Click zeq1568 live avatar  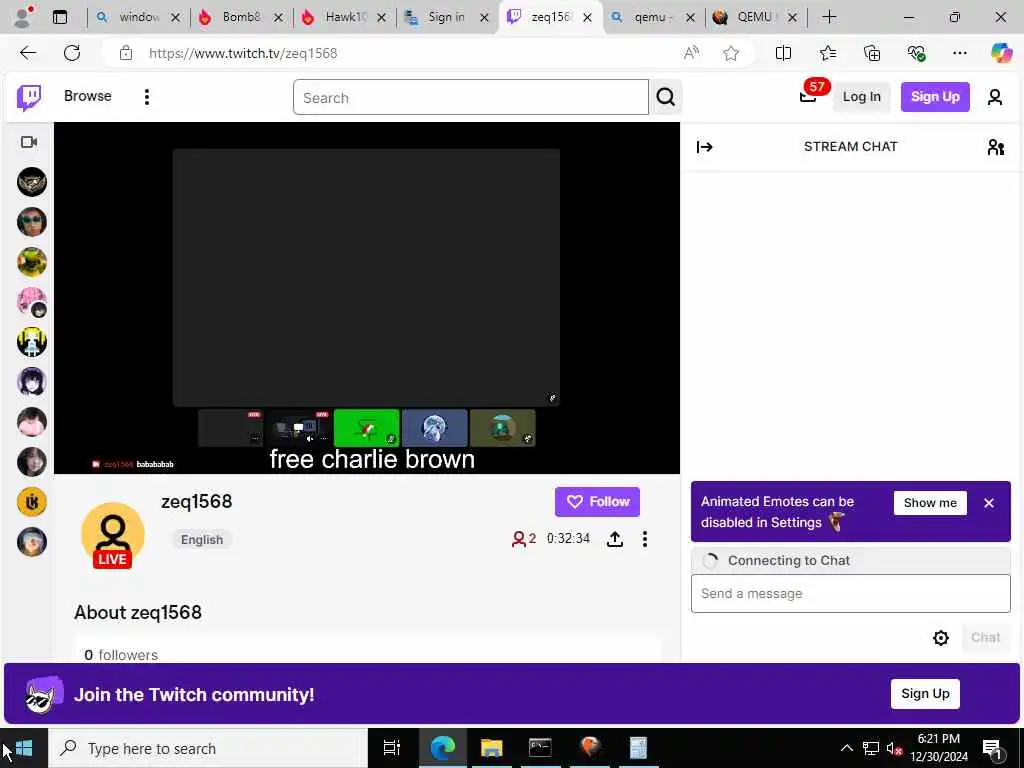(x=112, y=534)
